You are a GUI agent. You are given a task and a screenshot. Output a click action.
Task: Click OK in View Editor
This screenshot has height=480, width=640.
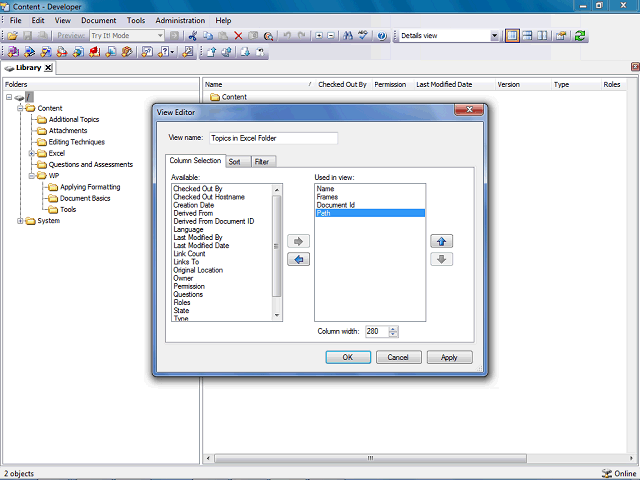(348, 357)
